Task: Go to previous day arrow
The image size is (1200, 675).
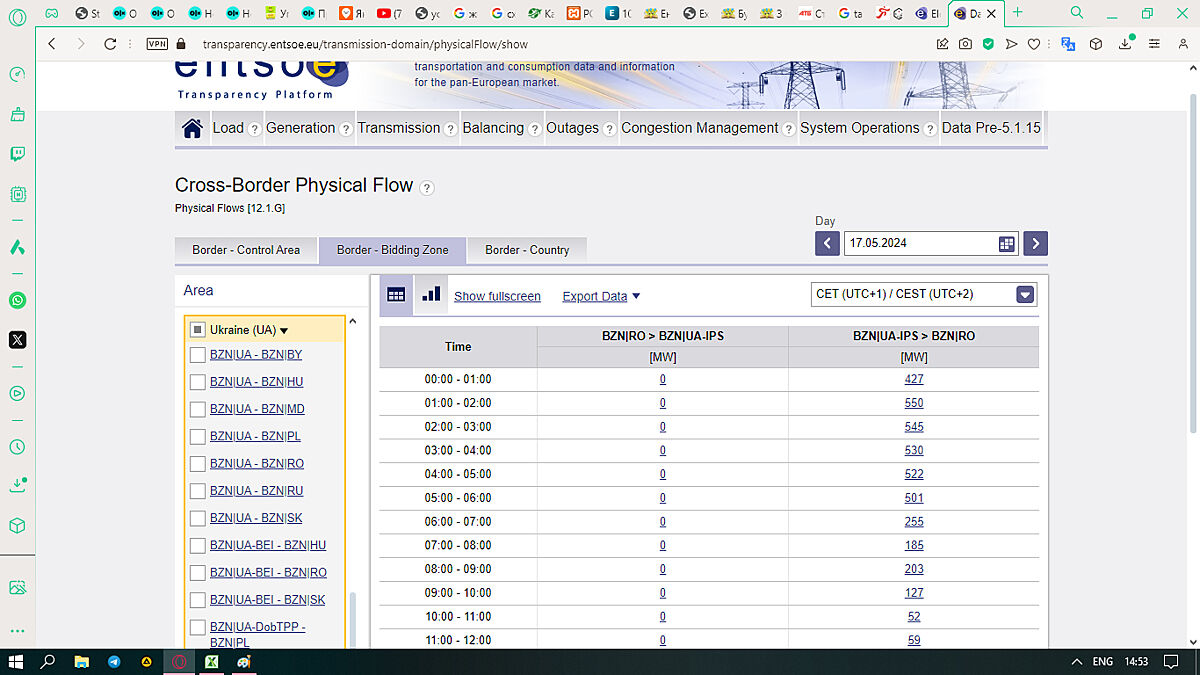Action: click(827, 243)
